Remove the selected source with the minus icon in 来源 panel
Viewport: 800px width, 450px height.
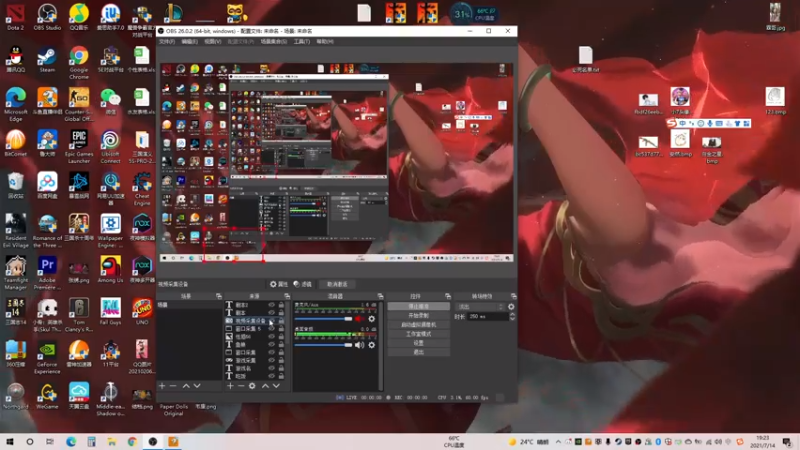click(x=241, y=386)
